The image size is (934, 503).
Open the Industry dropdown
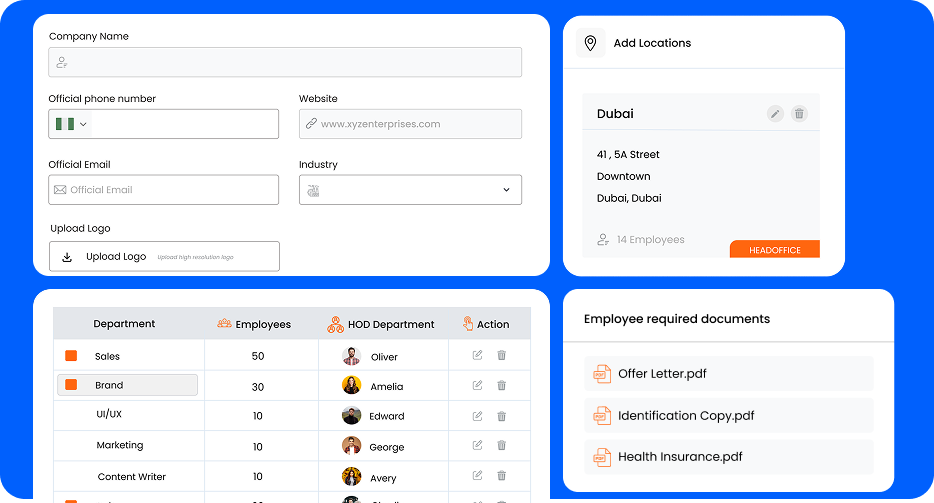tap(410, 190)
